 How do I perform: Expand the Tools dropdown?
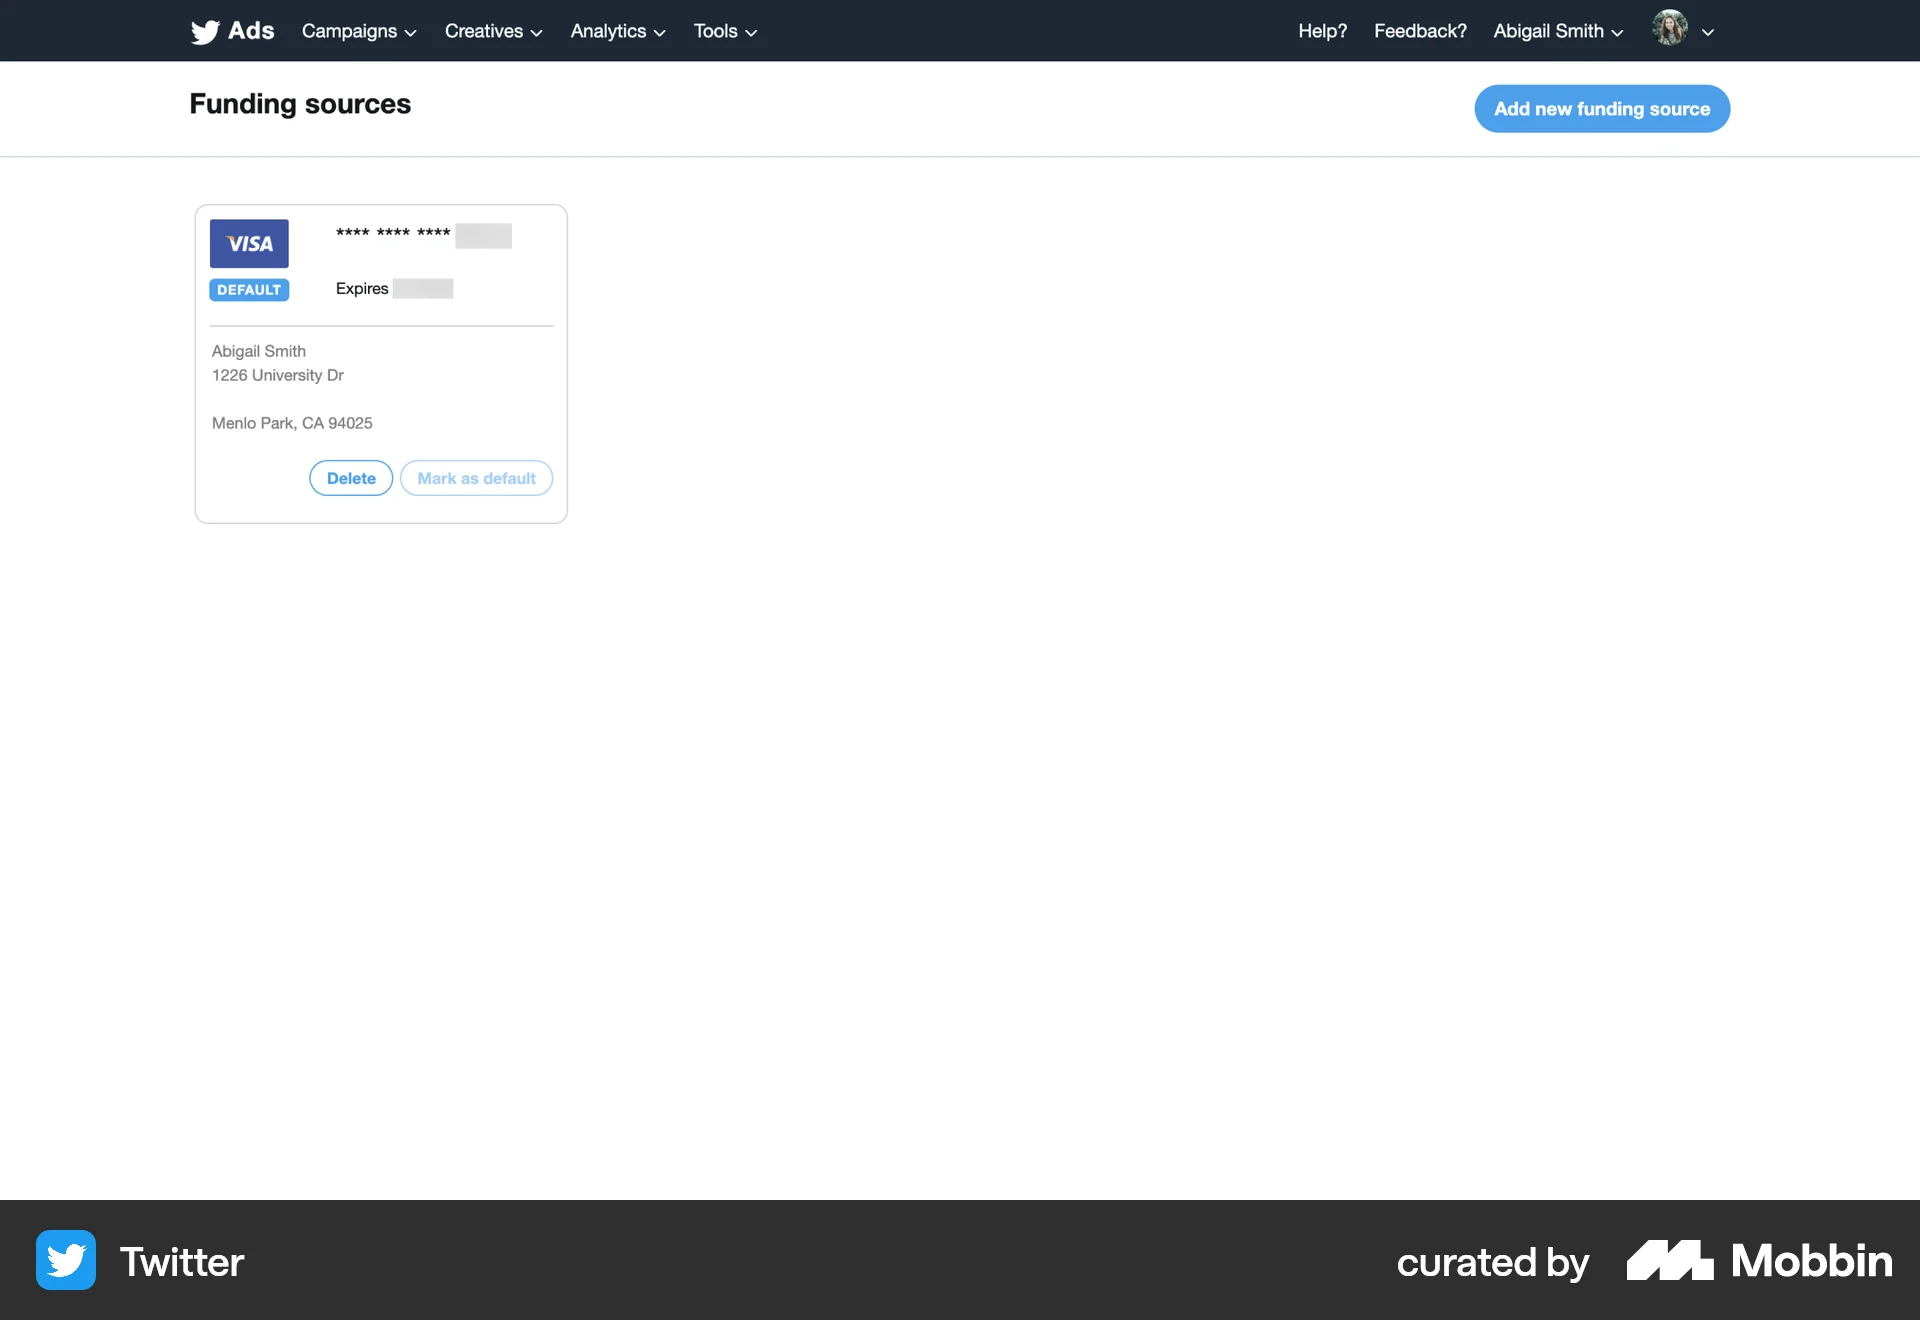724,31
